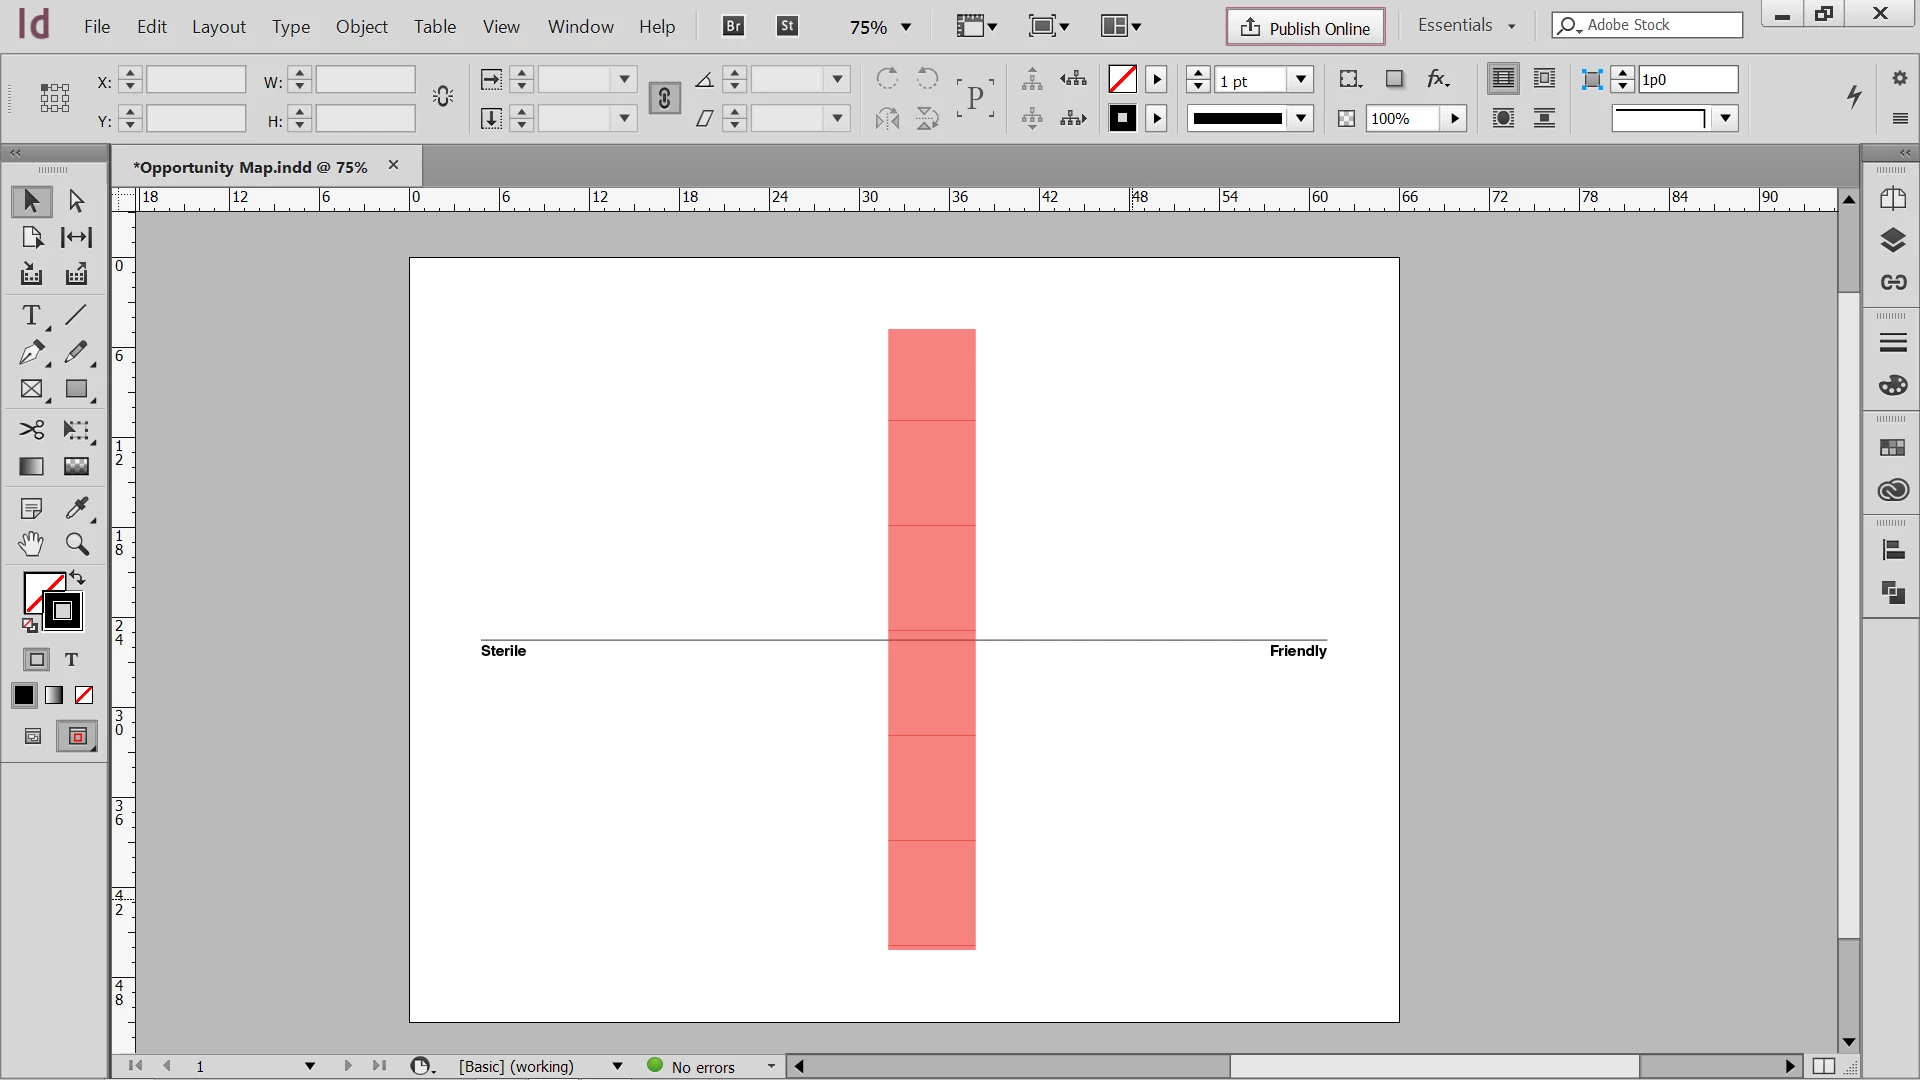The width and height of the screenshot is (1920, 1080).
Task: Select the Zoom tool
Action: (77, 544)
